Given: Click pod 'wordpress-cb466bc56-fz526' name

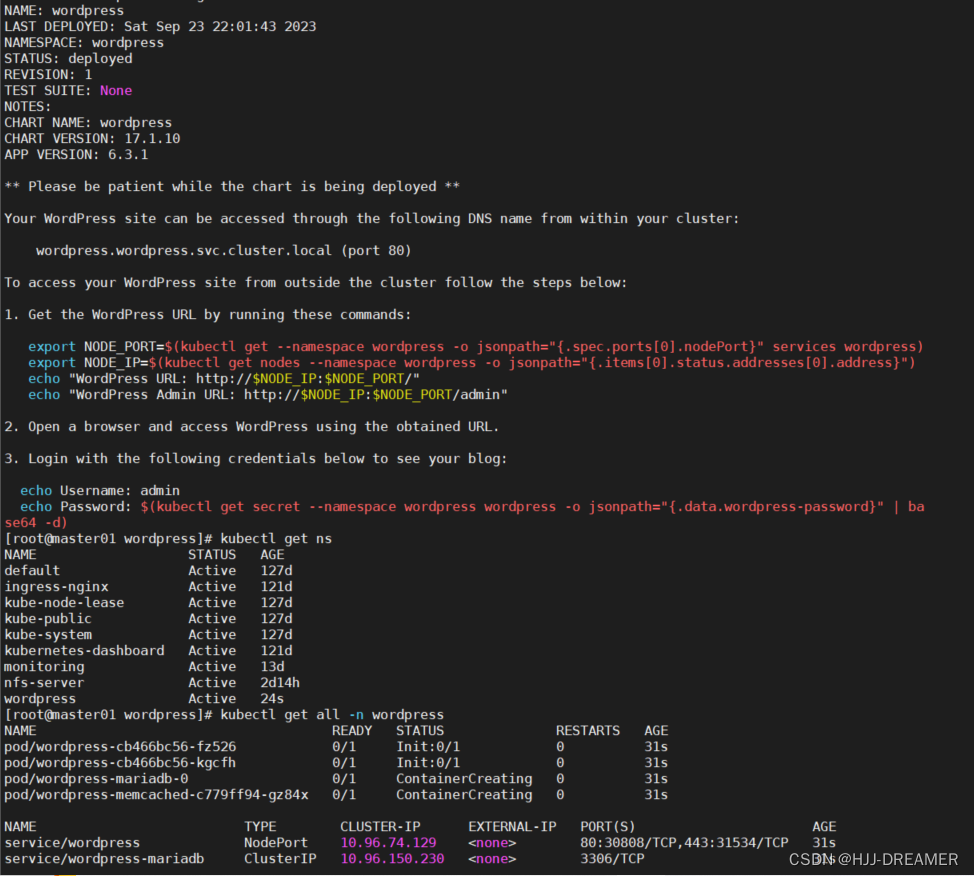Looking at the screenshot, I should [121, 747].
